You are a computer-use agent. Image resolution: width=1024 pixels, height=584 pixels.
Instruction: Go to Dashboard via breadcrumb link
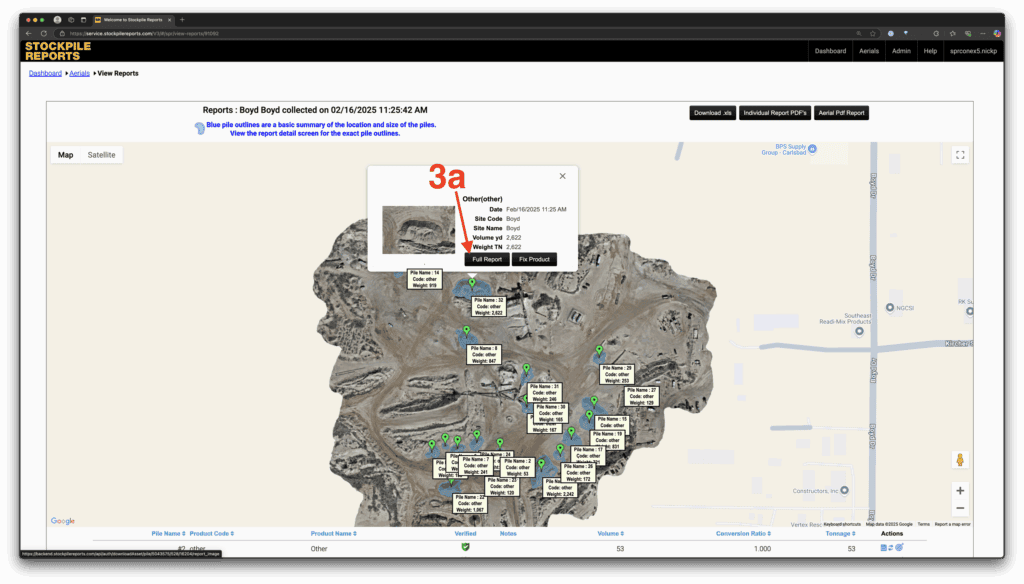click(x=45, y=73)
